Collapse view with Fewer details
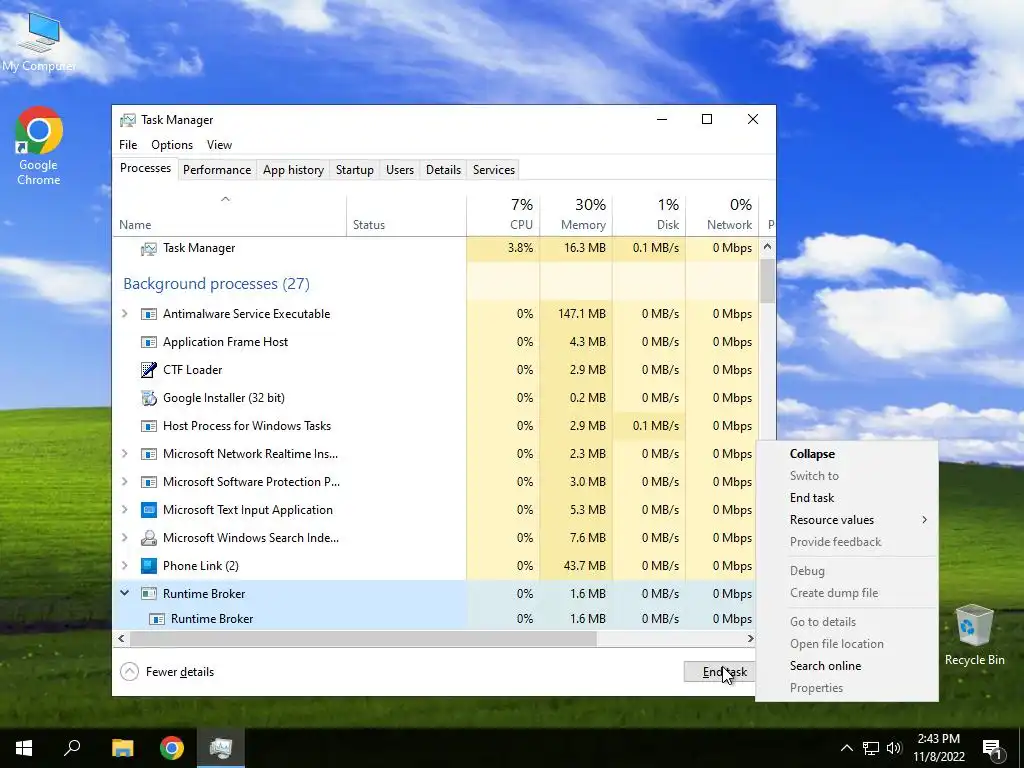 (167, 672)
